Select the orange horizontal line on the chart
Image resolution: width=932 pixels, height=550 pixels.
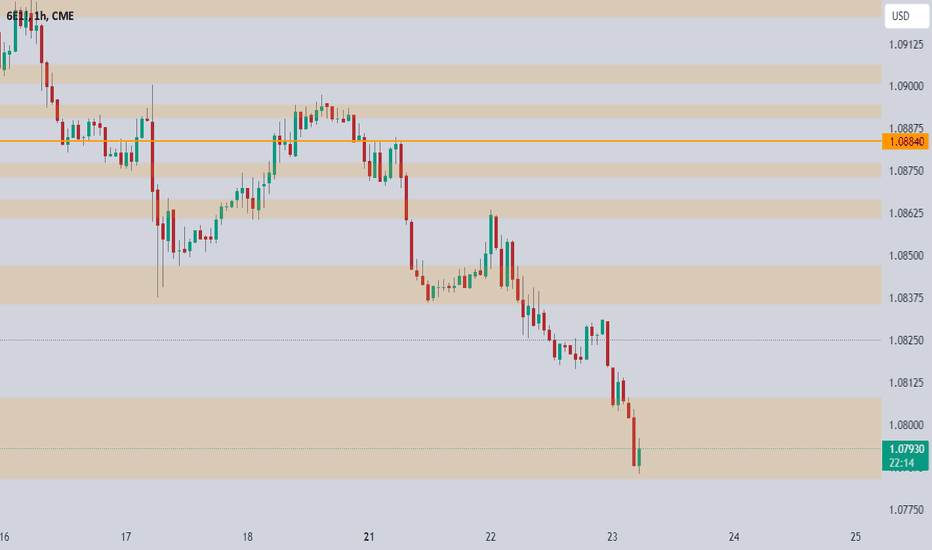(440, 141)
